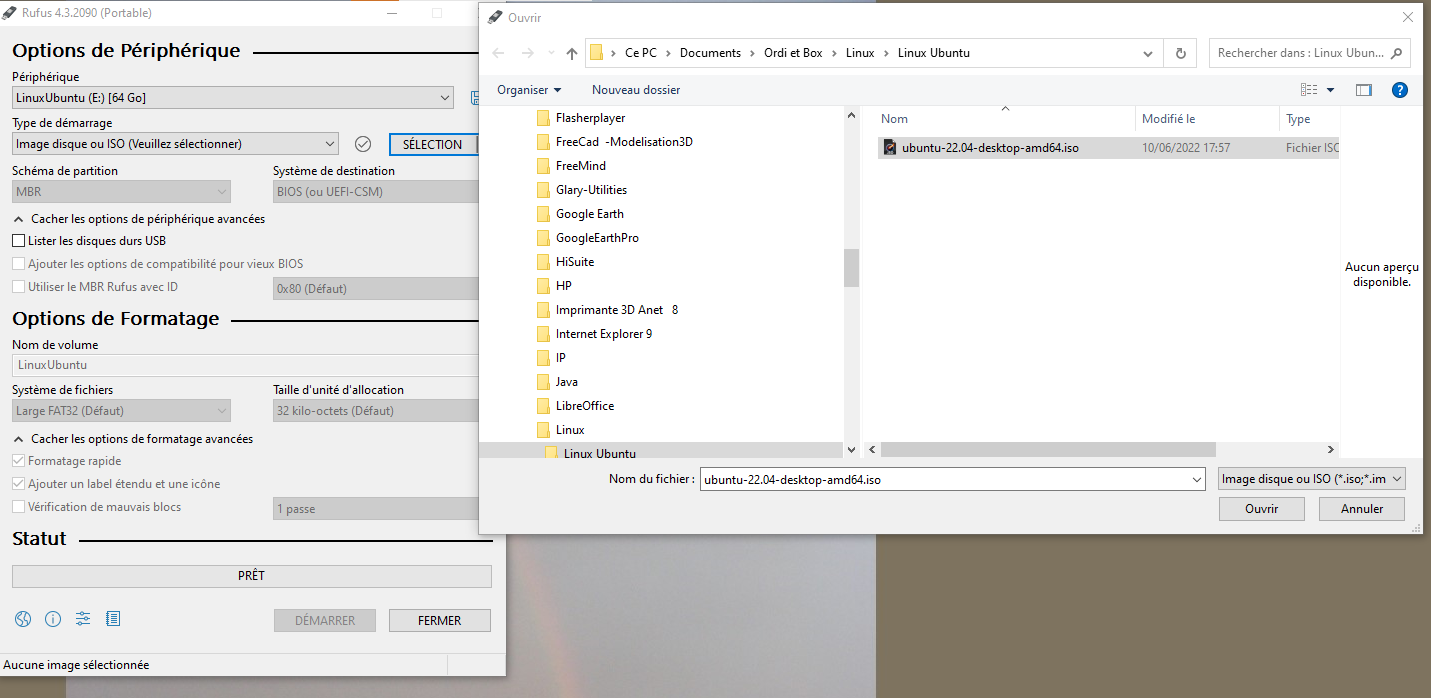Click the SÉLECTION button in Rufus

(x=432, y=144)
